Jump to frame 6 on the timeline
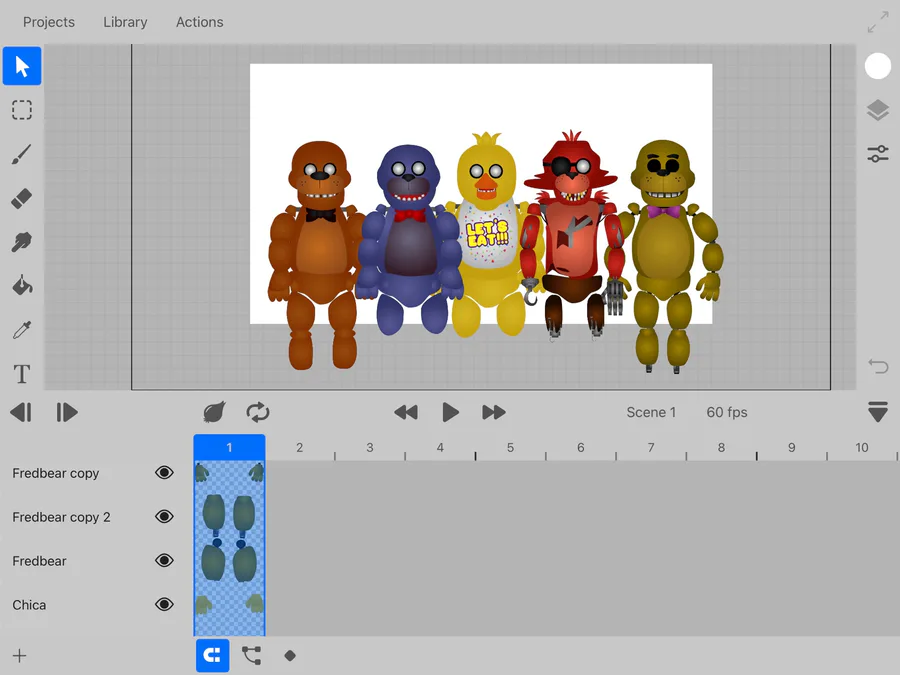 [x=581, y=448]
